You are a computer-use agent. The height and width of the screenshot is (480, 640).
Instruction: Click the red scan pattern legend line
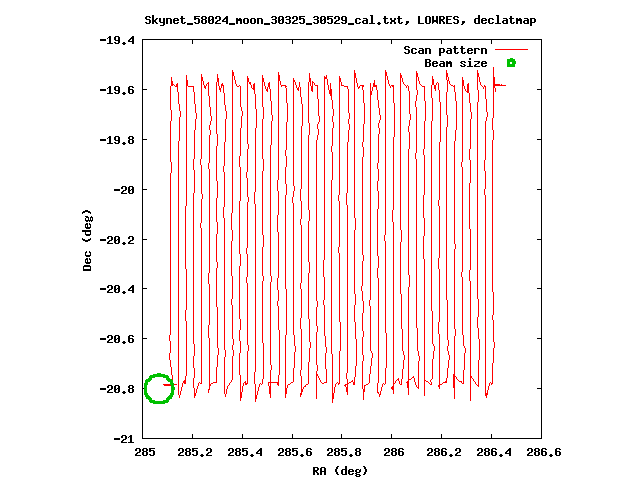[x=511, y=50]
